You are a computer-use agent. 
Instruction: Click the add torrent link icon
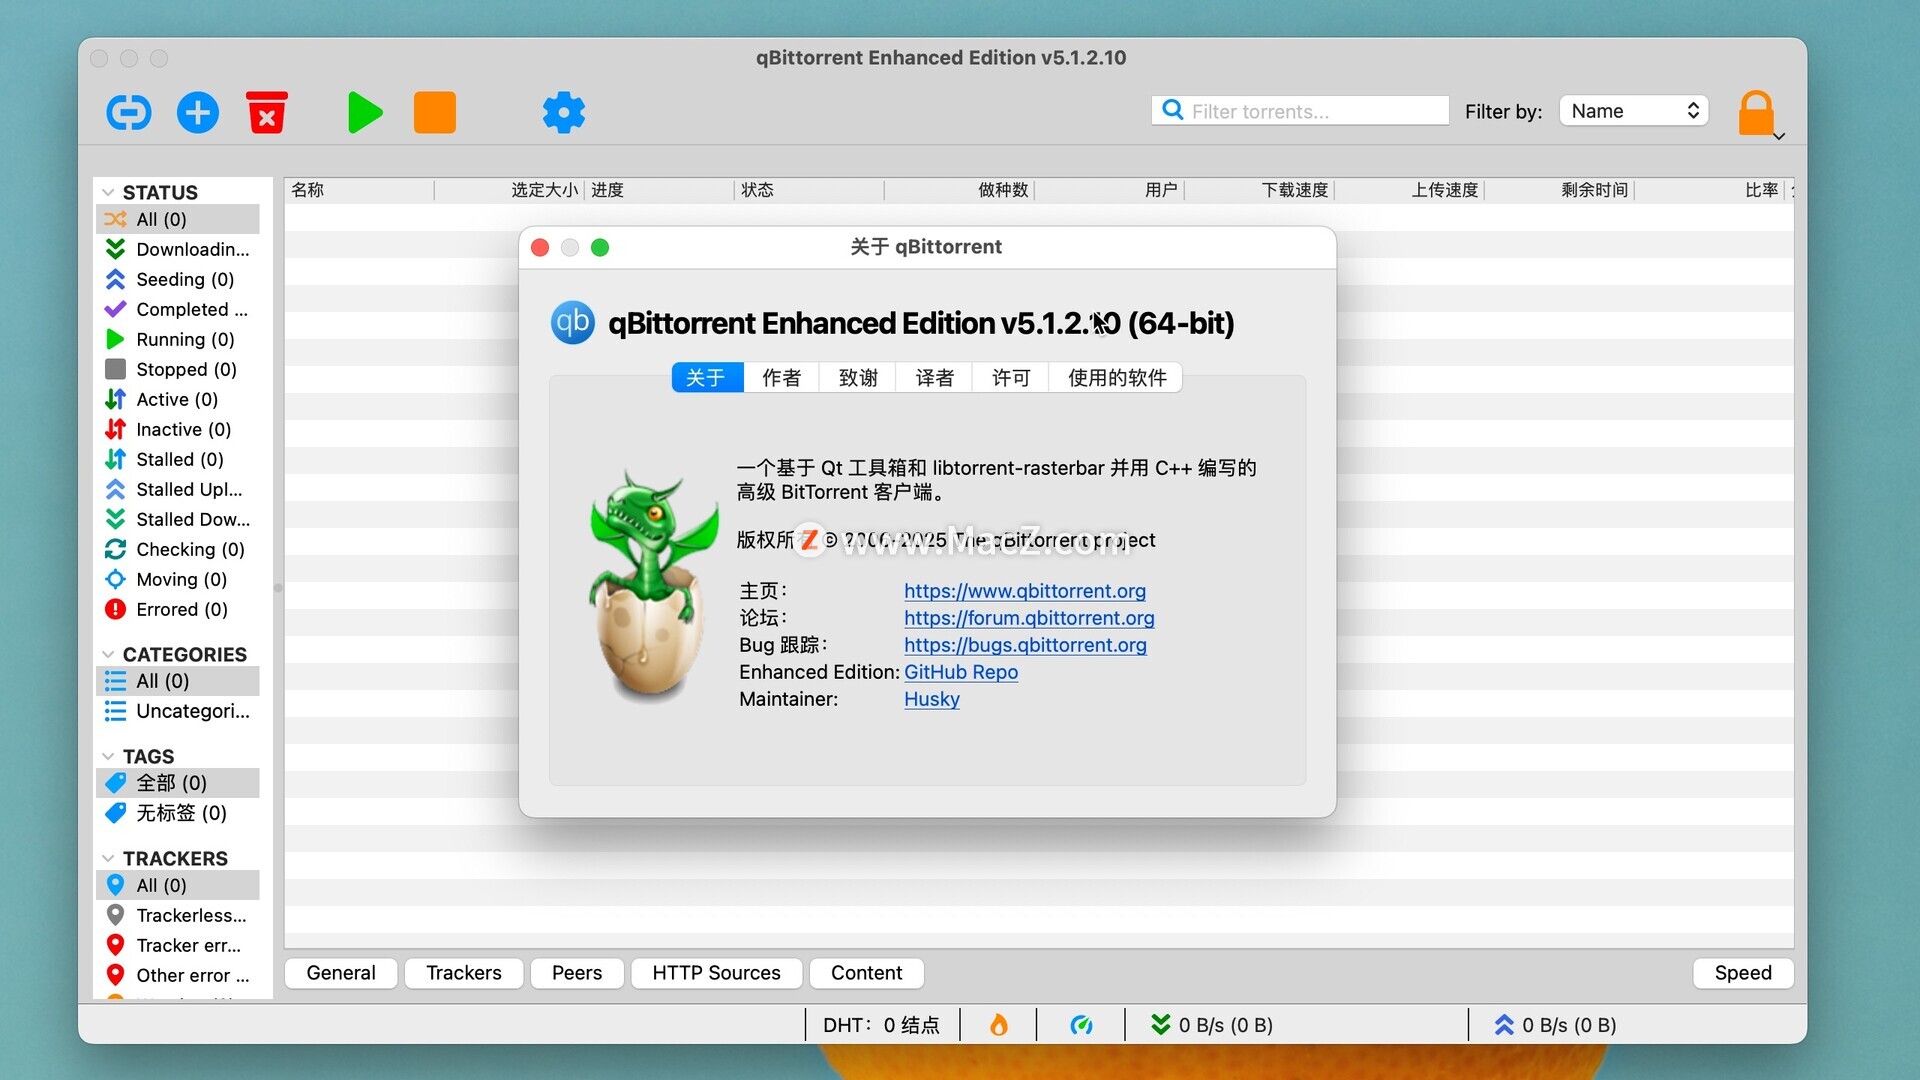(x=129, y=112)
